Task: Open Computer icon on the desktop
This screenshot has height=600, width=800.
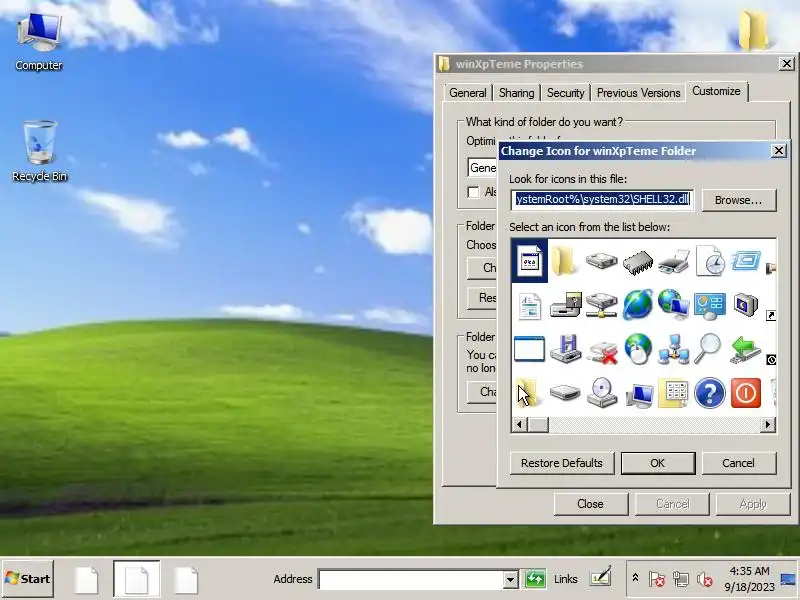Action: coord(39,42)
